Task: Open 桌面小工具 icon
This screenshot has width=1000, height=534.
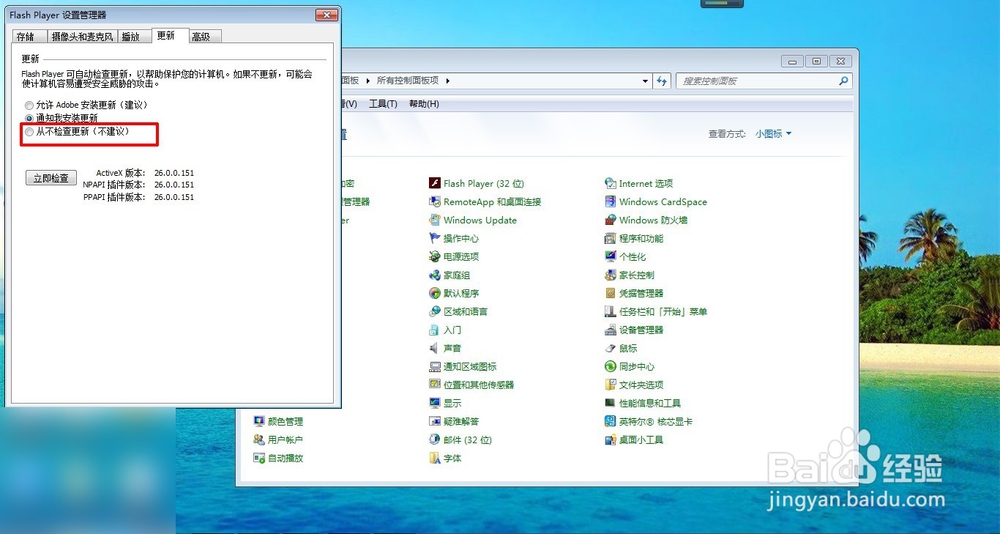Action: (x=610, y=440)
